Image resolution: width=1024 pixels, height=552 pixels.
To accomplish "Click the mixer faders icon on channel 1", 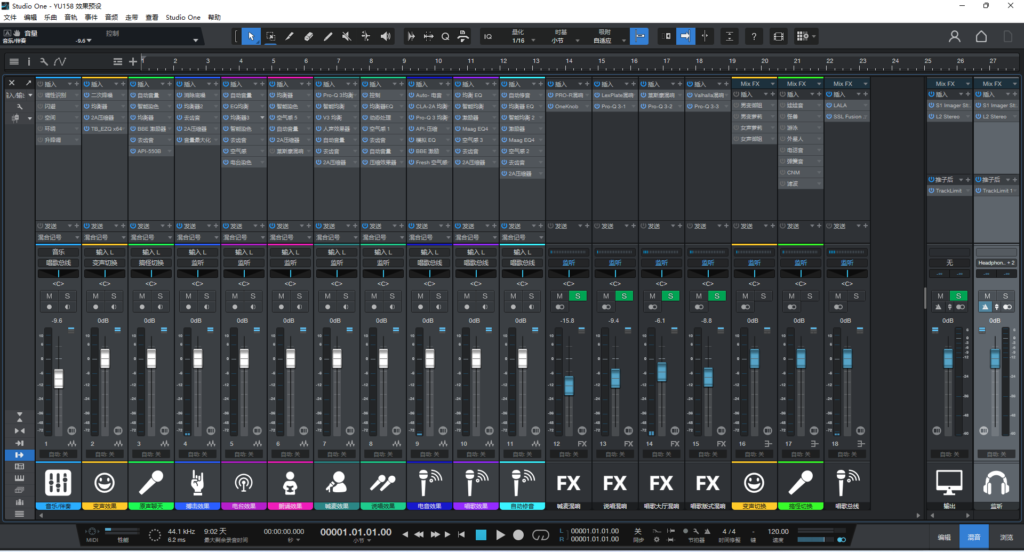I will pos(58,483).
